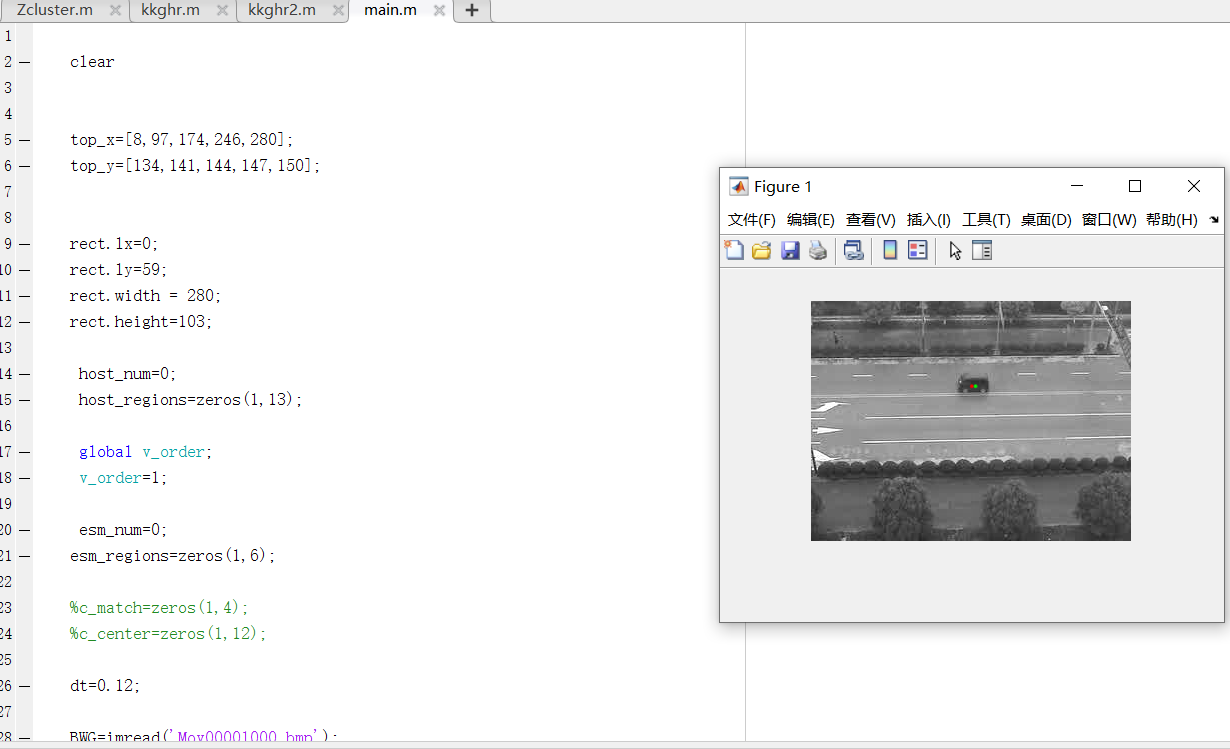
Task: Print Figure 1 using the printer icon
Action: tap(818, 250)
